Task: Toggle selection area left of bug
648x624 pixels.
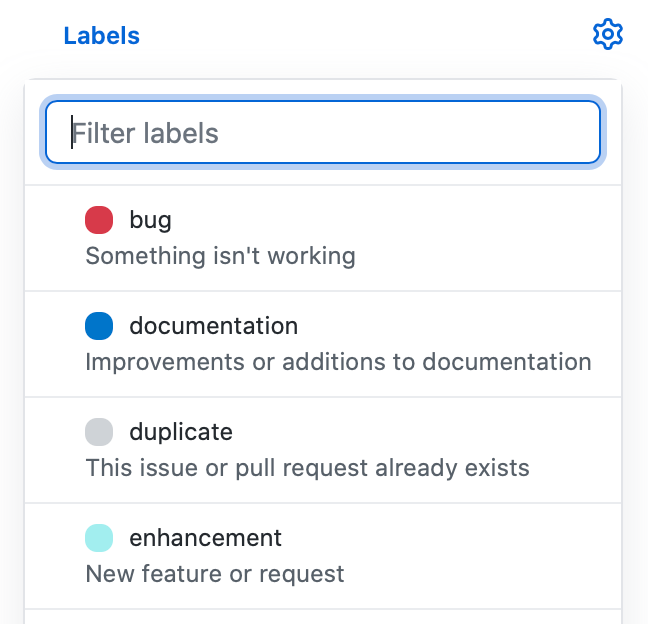Action: coord(55,238)
